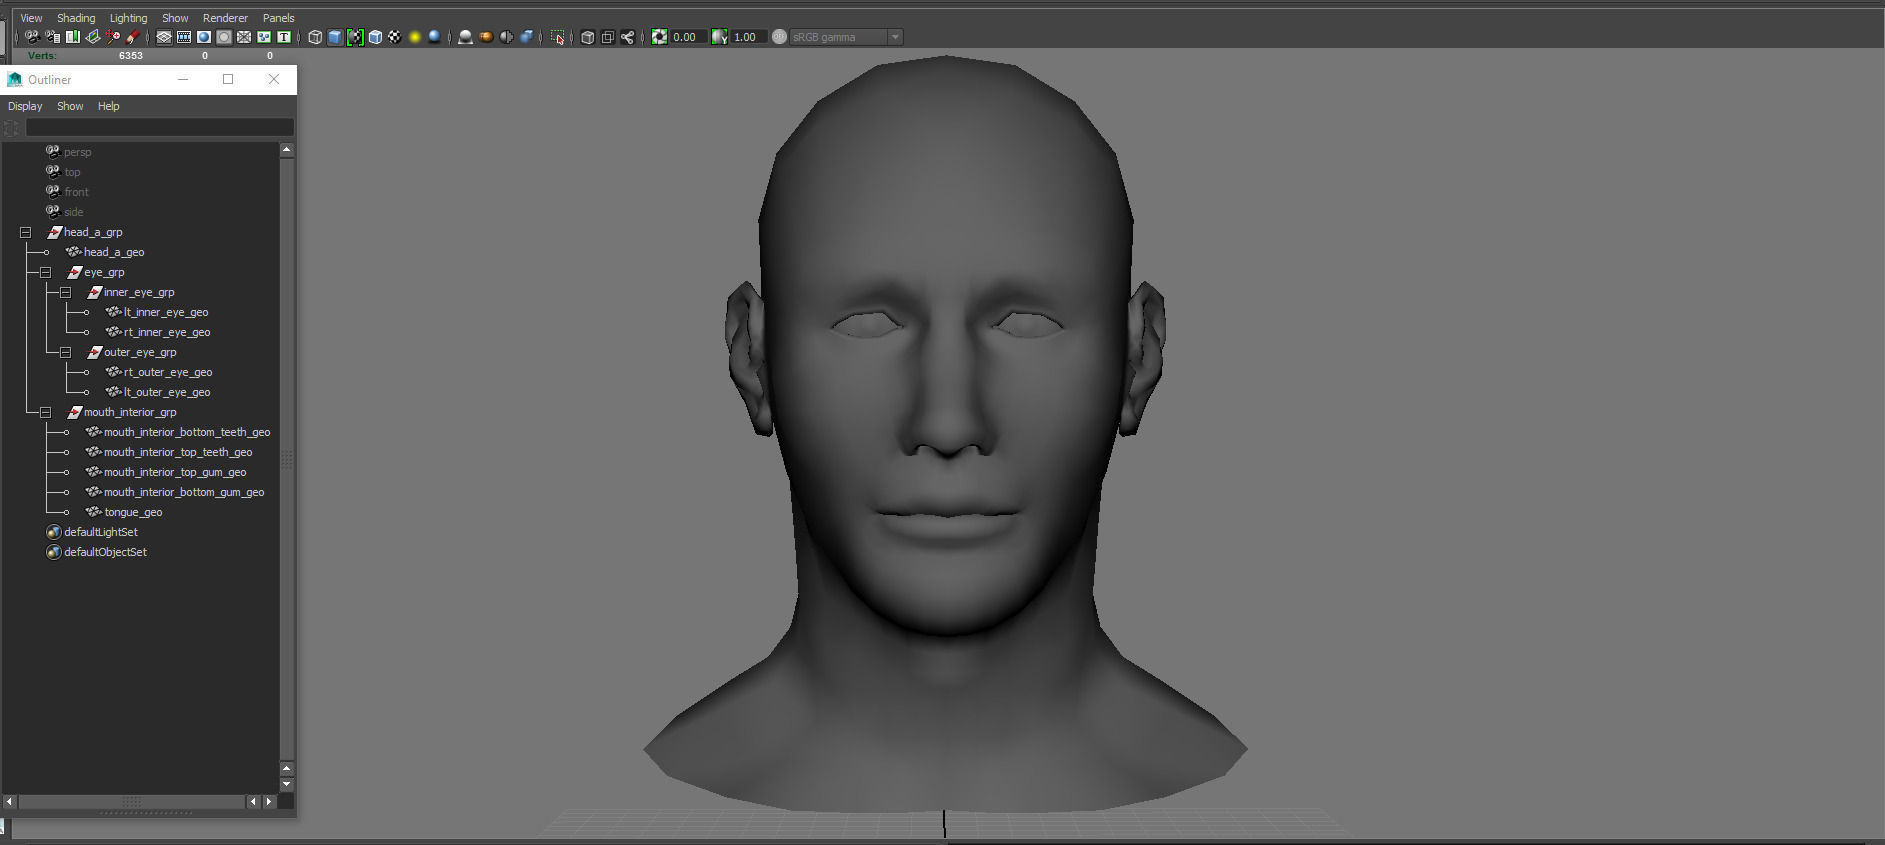Select the persp camera in the Outliner

click(x=77, y=152)
